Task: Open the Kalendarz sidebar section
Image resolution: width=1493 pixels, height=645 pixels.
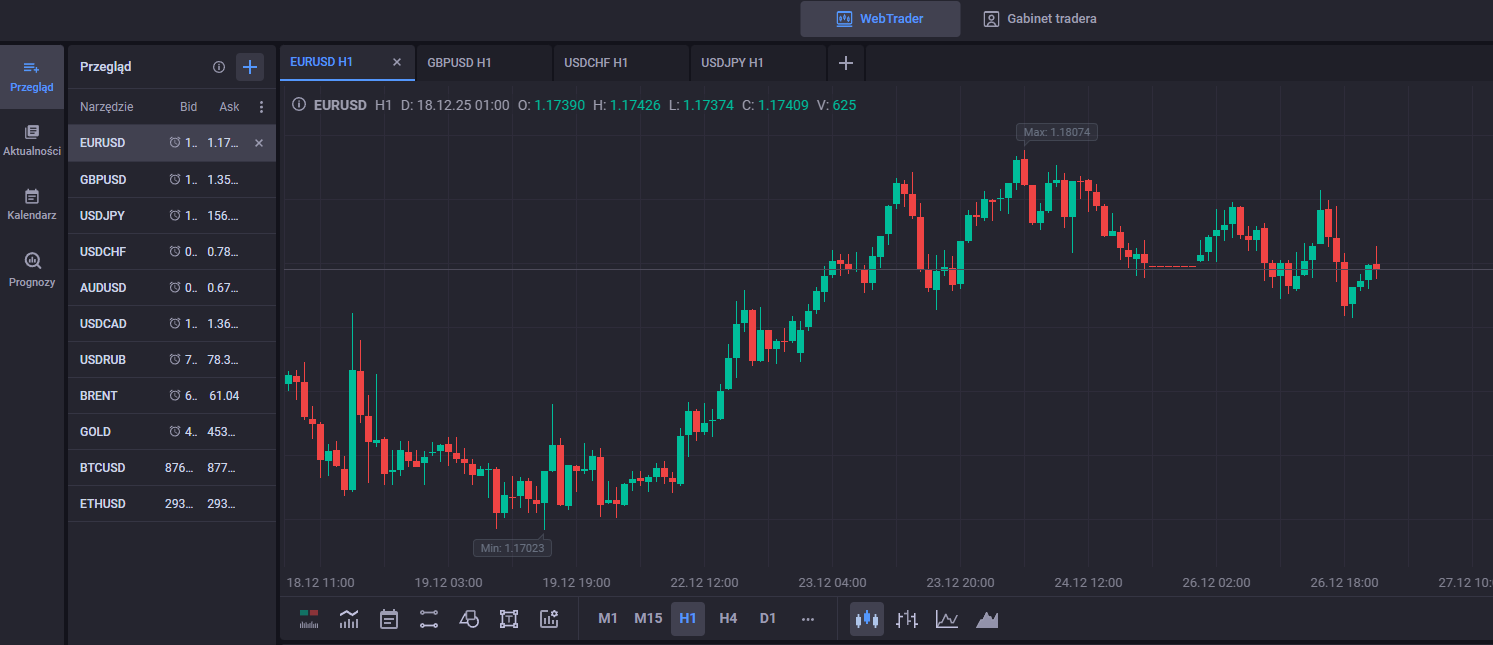Action: (32, 204)
